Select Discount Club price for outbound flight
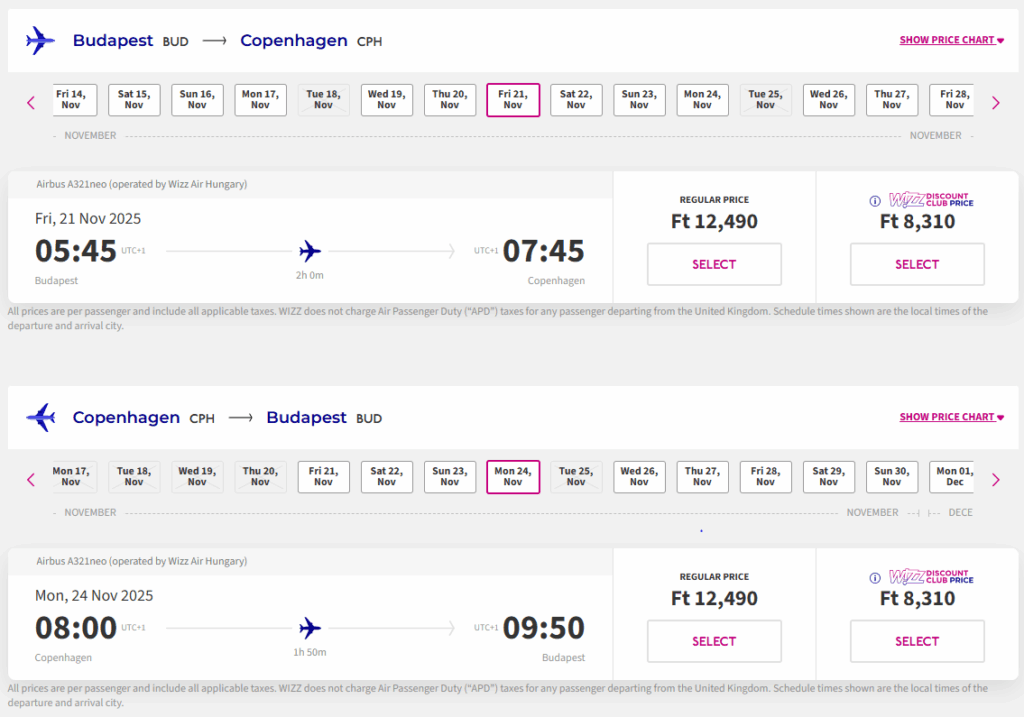 pos(917,264)
